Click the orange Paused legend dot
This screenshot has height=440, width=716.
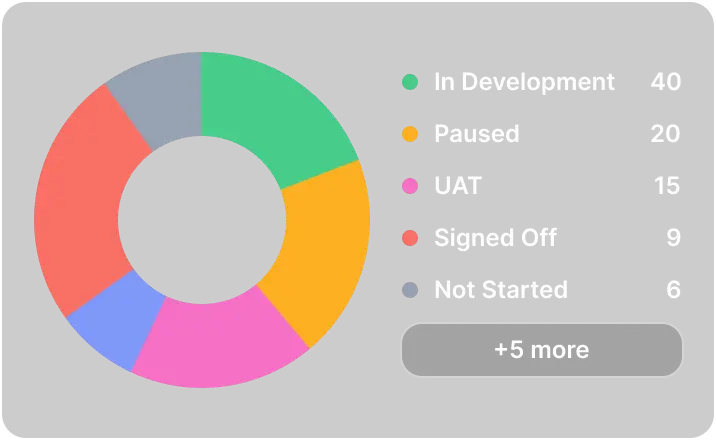click(x=410, y=134)
